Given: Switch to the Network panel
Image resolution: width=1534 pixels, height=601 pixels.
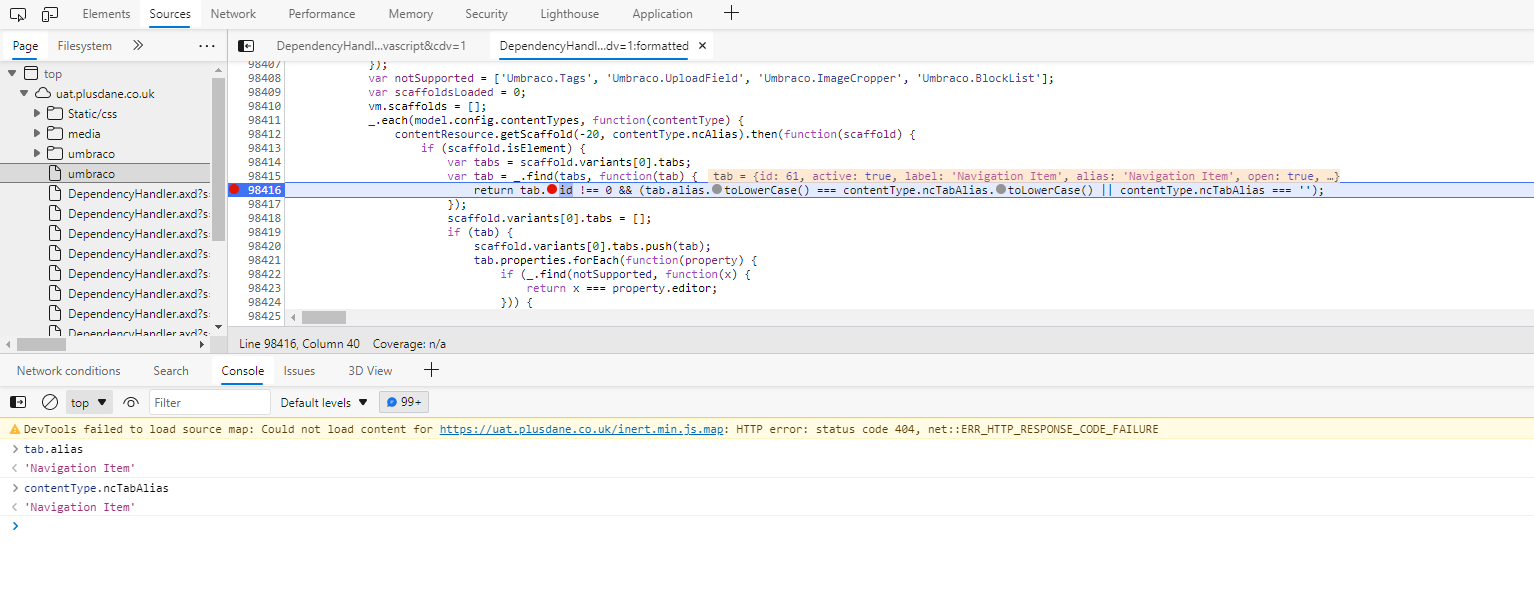Looking at the screenshot, I should coord(233,13).
